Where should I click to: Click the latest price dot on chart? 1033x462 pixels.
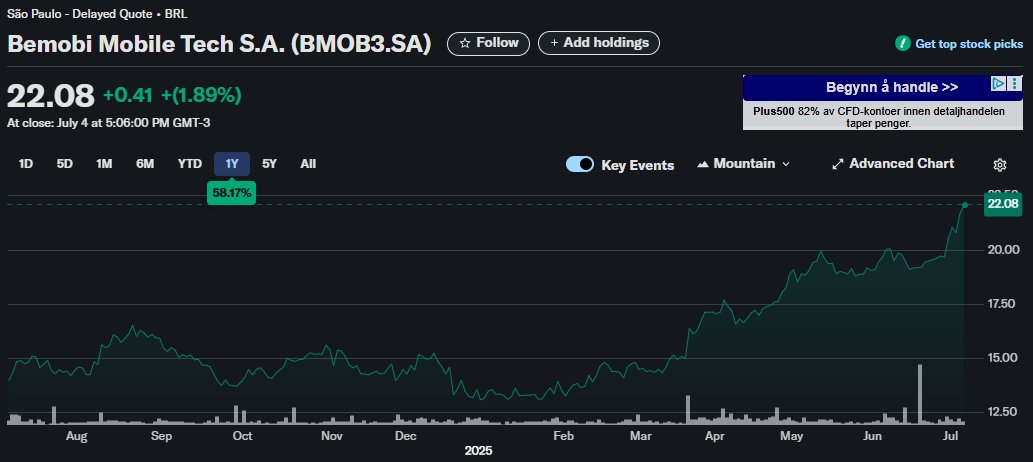pyautogui.click(x=964, y=205)
